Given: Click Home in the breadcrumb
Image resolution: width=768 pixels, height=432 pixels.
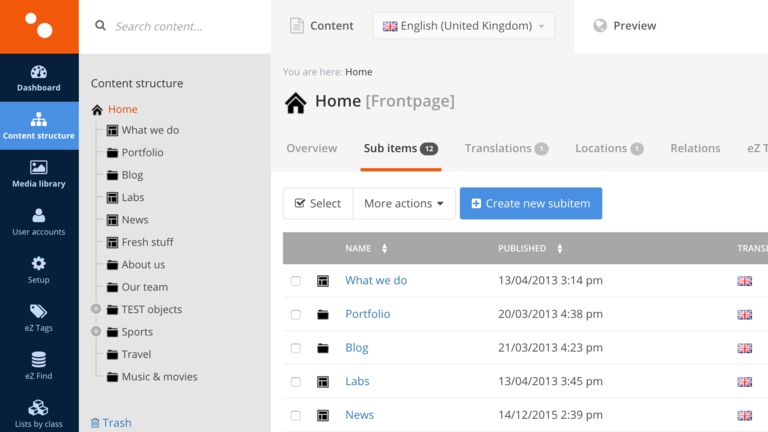Looking at the screenshot, I should (359, 72).
